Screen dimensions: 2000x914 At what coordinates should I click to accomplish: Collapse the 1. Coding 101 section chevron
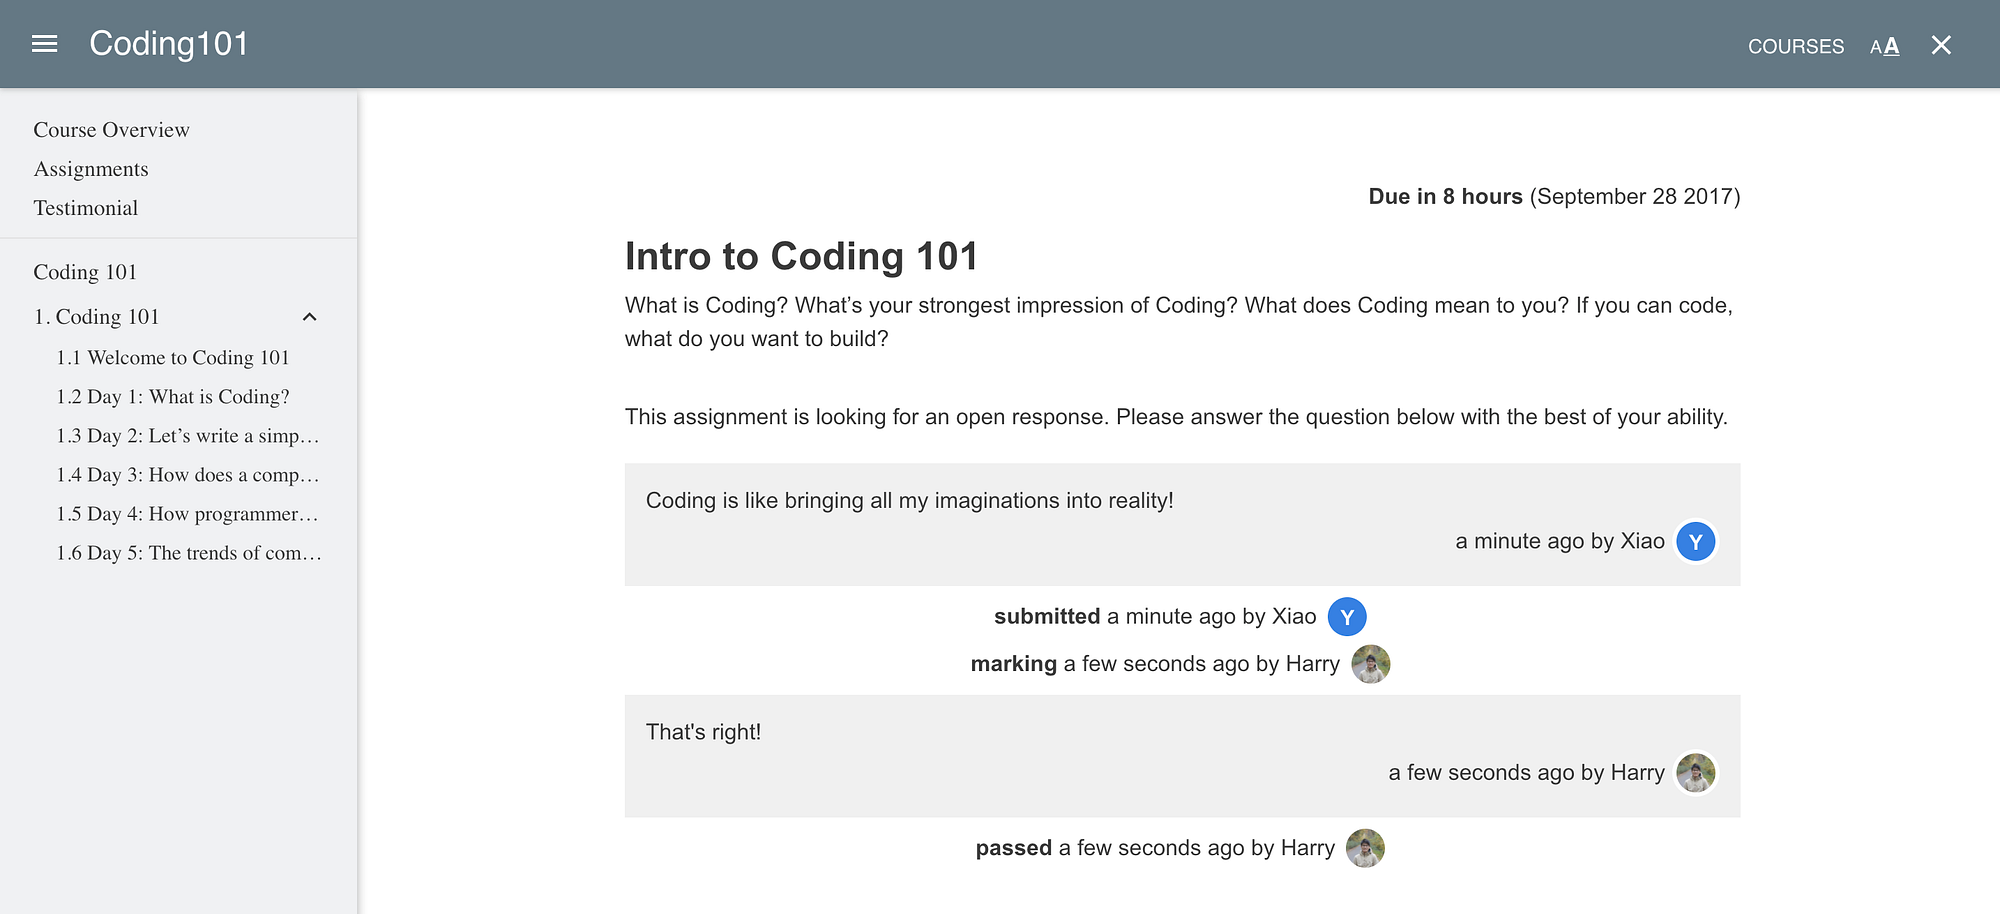310,317
